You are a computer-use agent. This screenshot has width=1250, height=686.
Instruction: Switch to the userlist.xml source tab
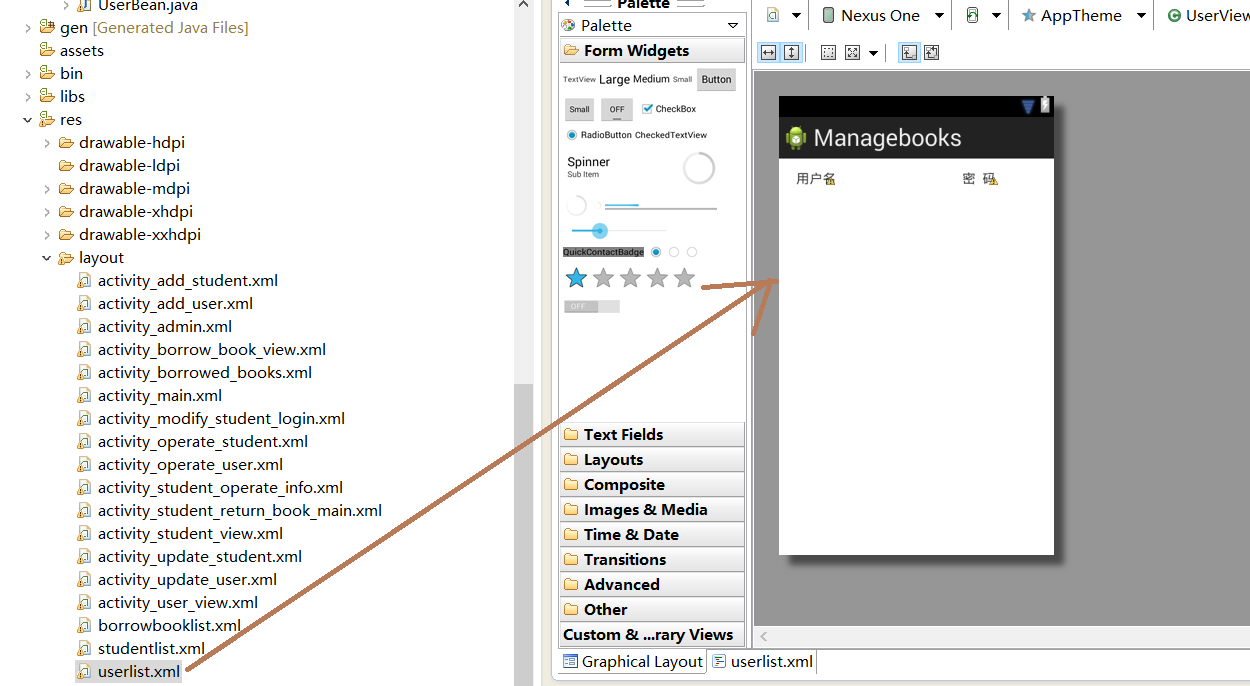tap(762, 661)
